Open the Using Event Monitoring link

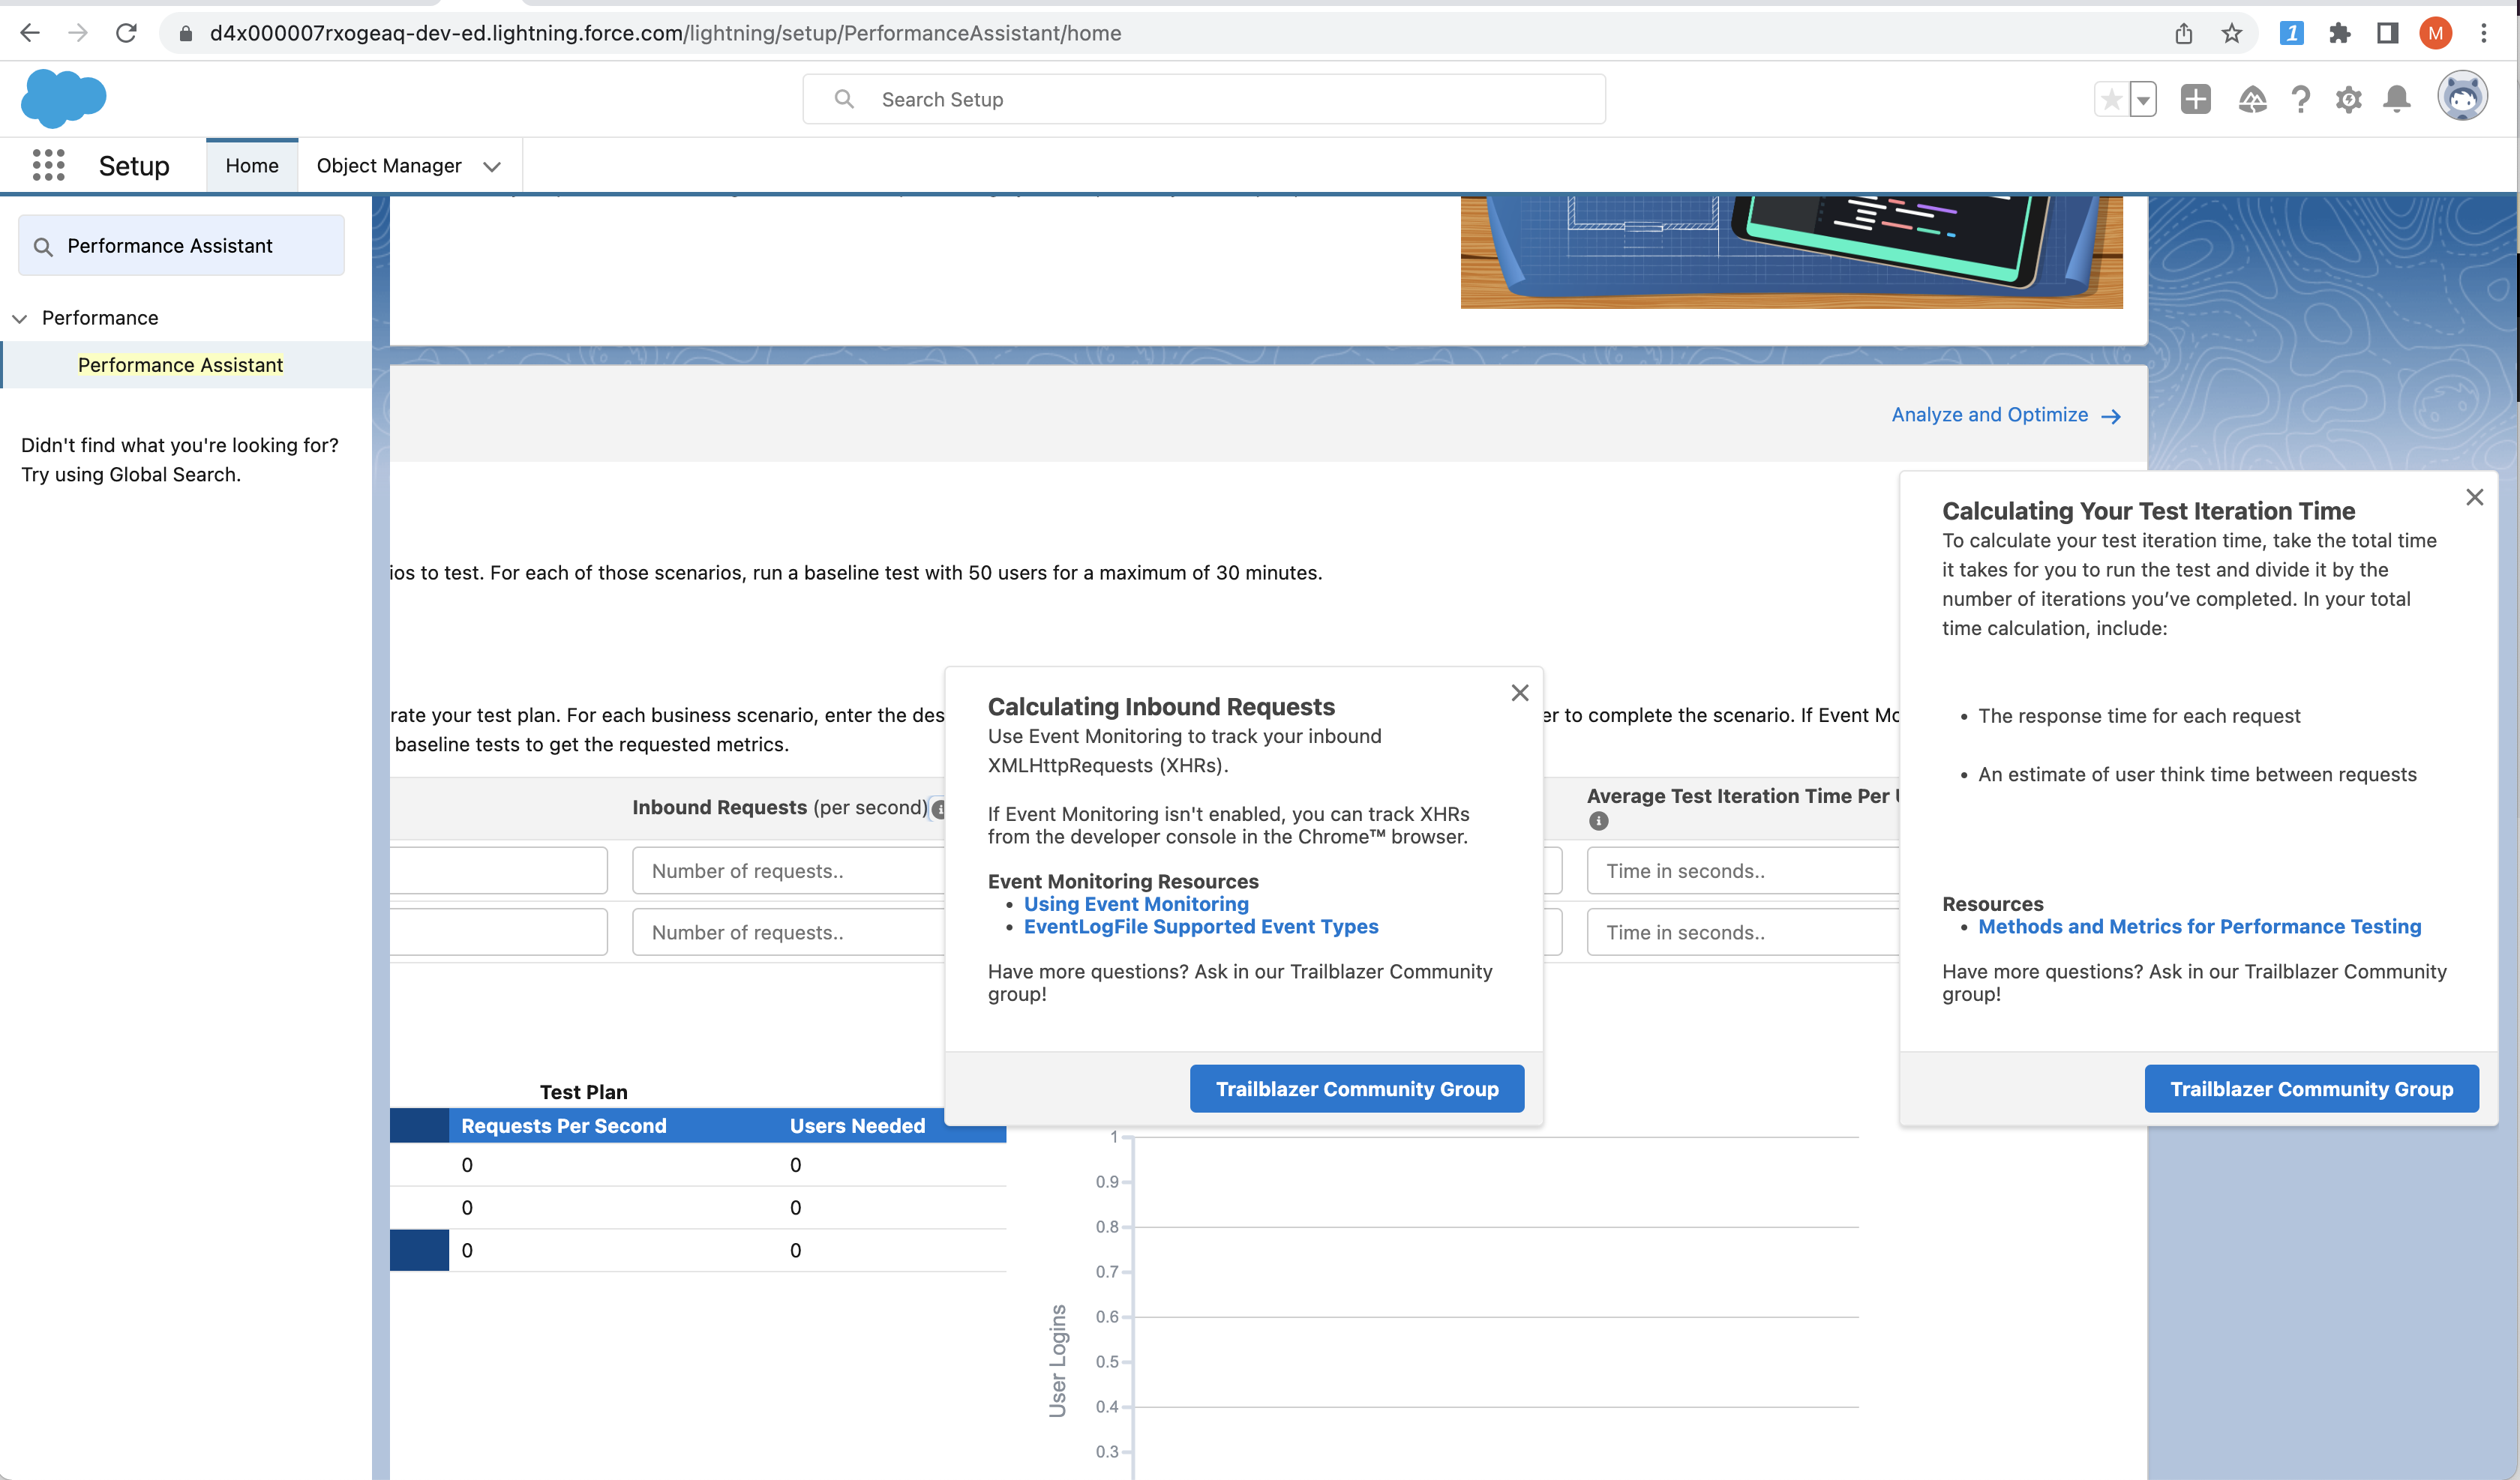(1136, 904)
